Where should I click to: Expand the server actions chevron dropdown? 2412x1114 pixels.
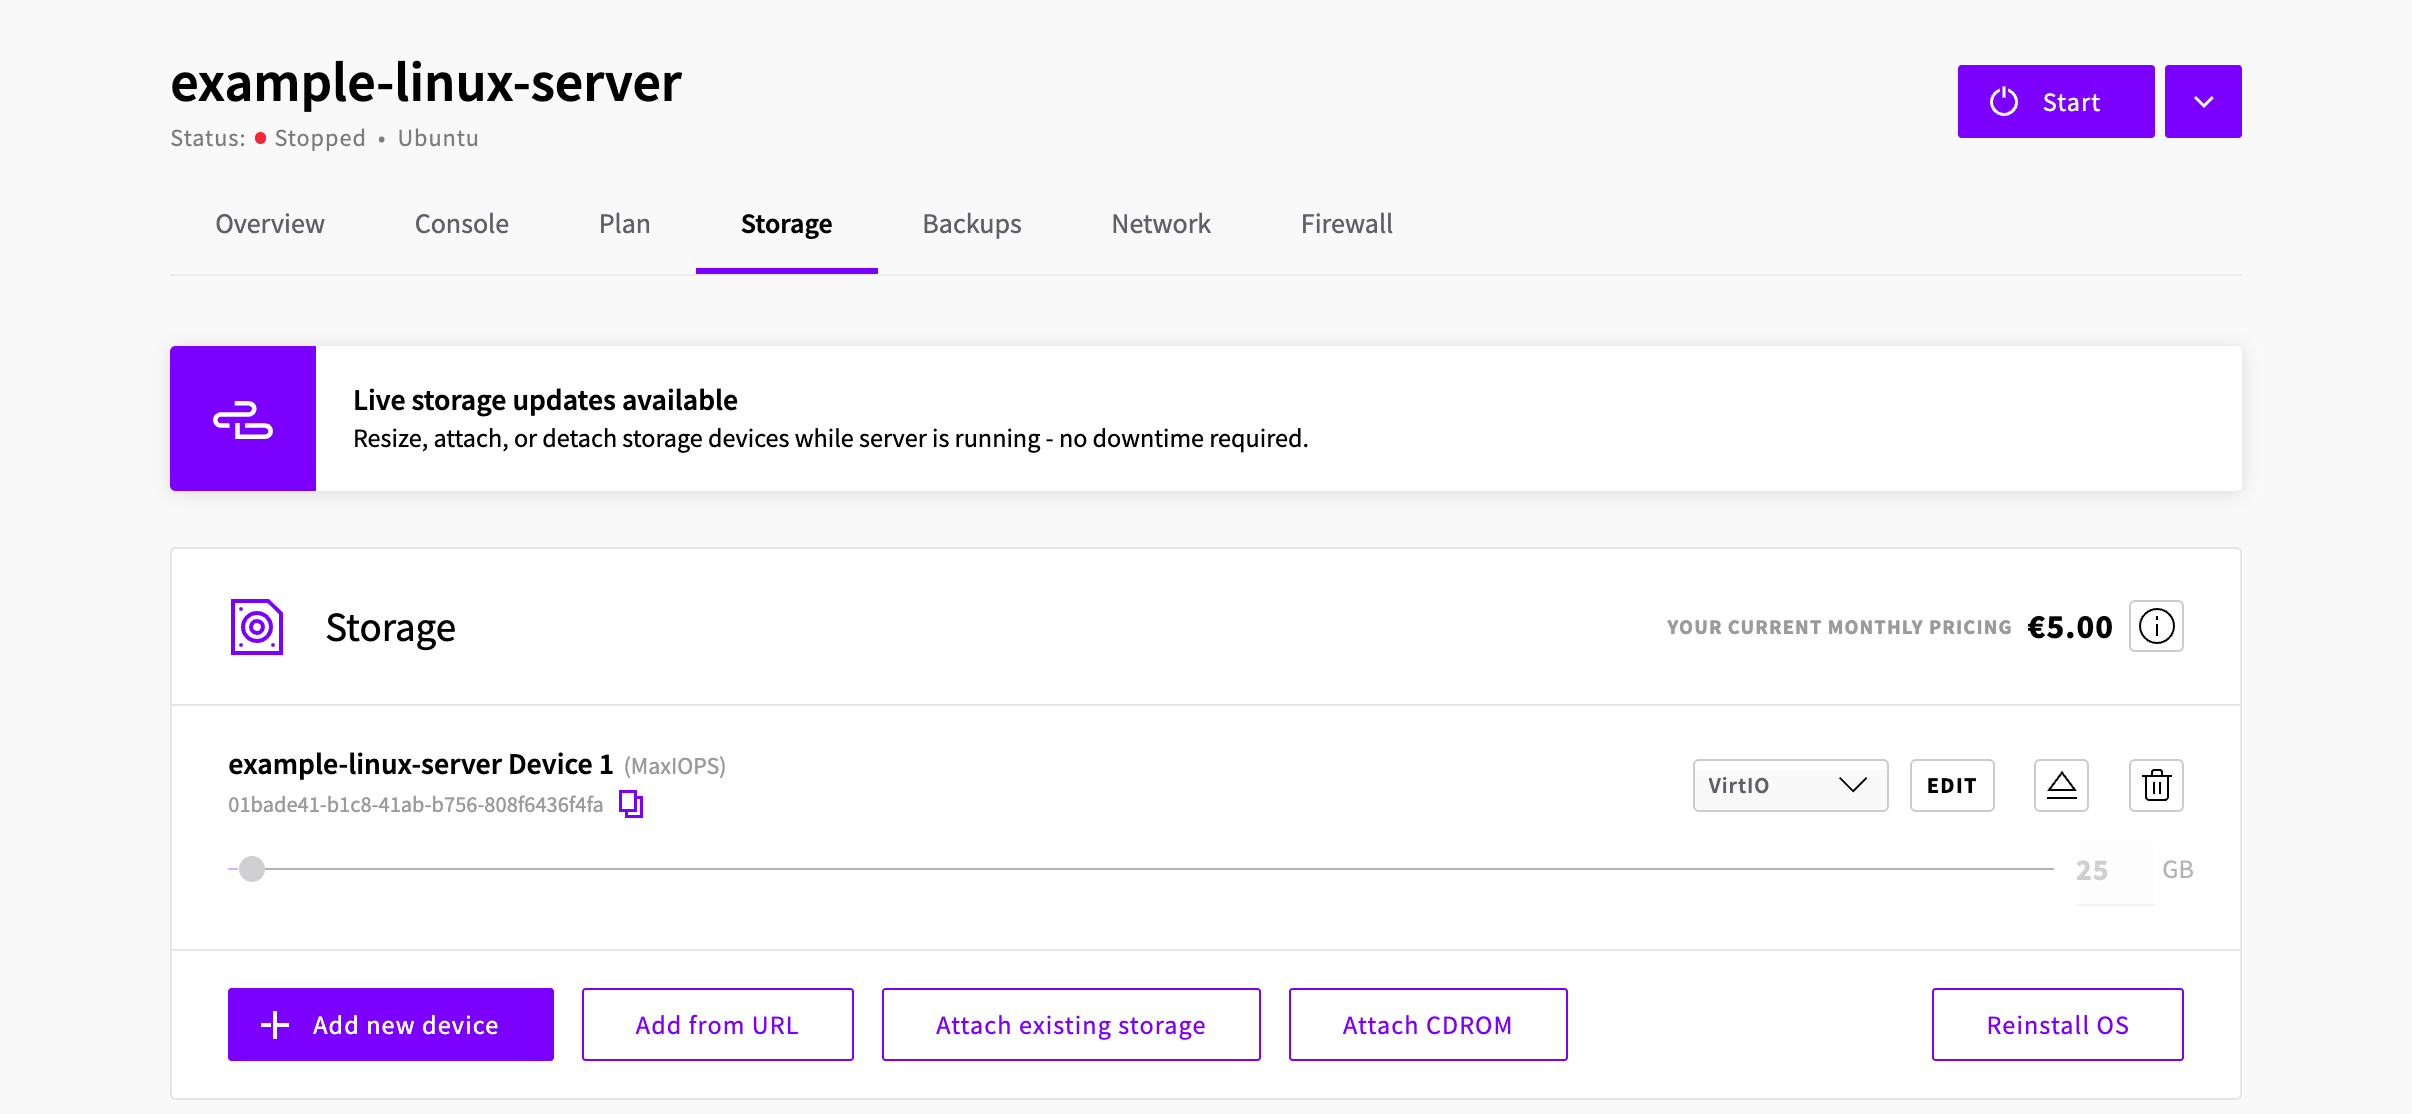coord(2203,102)
